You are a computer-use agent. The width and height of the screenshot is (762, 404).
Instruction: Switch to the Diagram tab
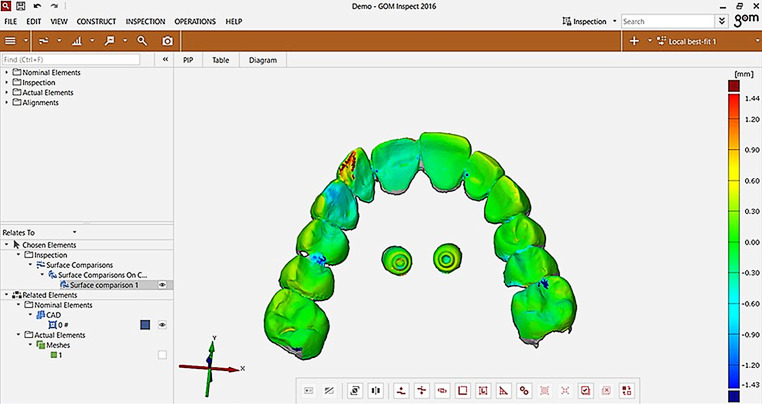click(x=263, y=60)
